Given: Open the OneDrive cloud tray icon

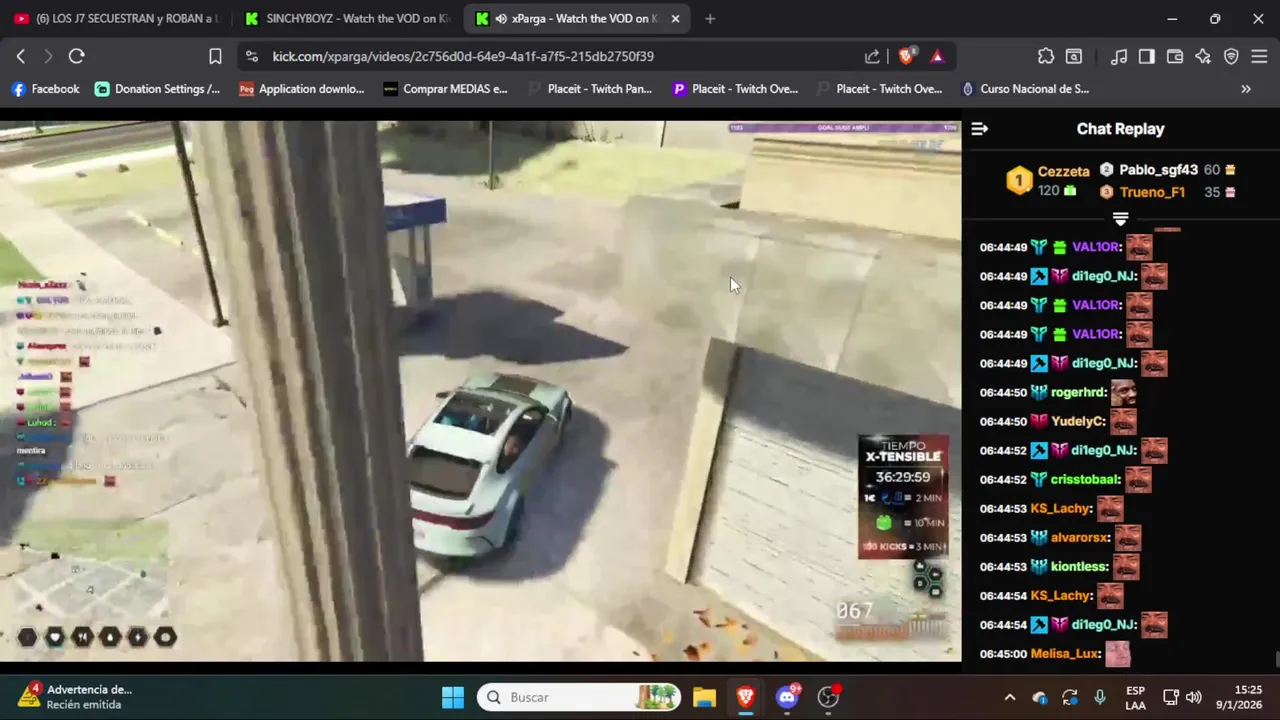Looking at the screenshot, I should 1040,697.
